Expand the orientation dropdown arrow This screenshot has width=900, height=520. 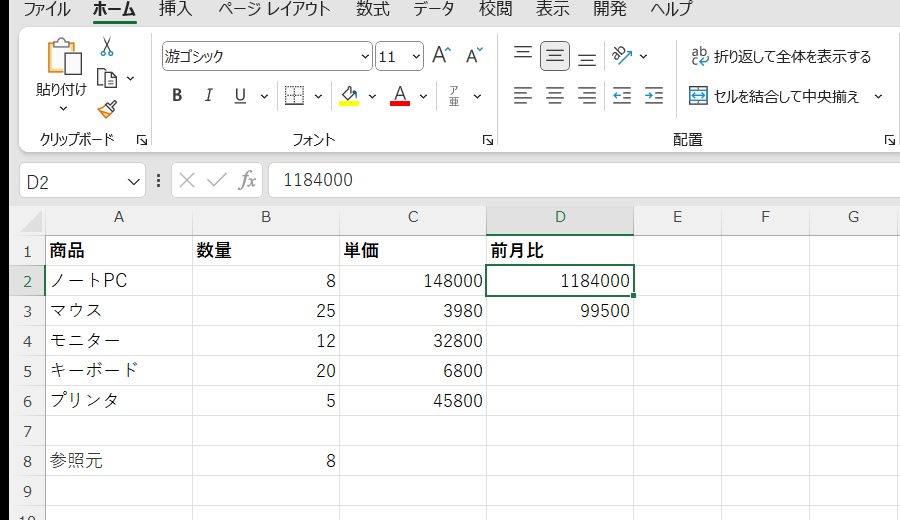point(643,56)
